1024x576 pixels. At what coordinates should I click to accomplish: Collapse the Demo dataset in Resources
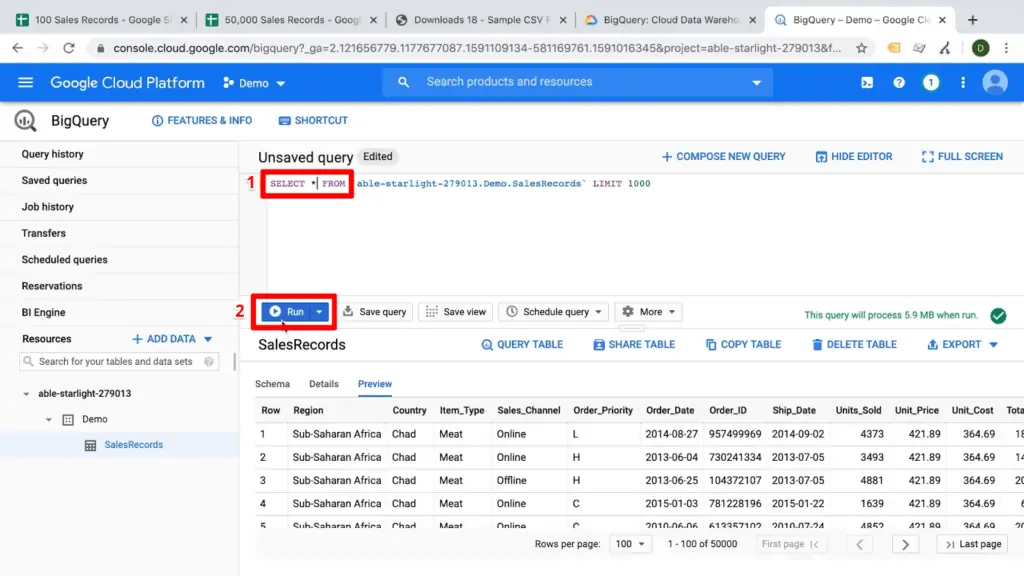48,419
